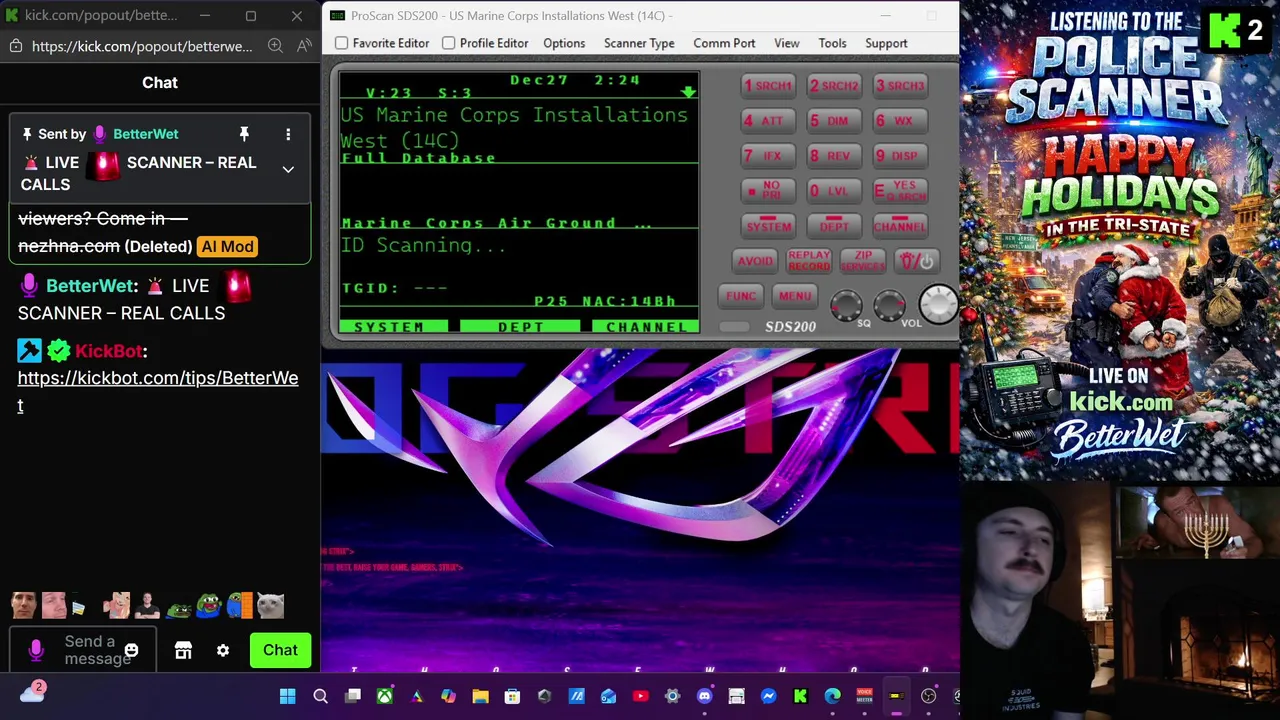Click the backlight/power key on SDS200
1280x720 pixels.
click(916, 261)
